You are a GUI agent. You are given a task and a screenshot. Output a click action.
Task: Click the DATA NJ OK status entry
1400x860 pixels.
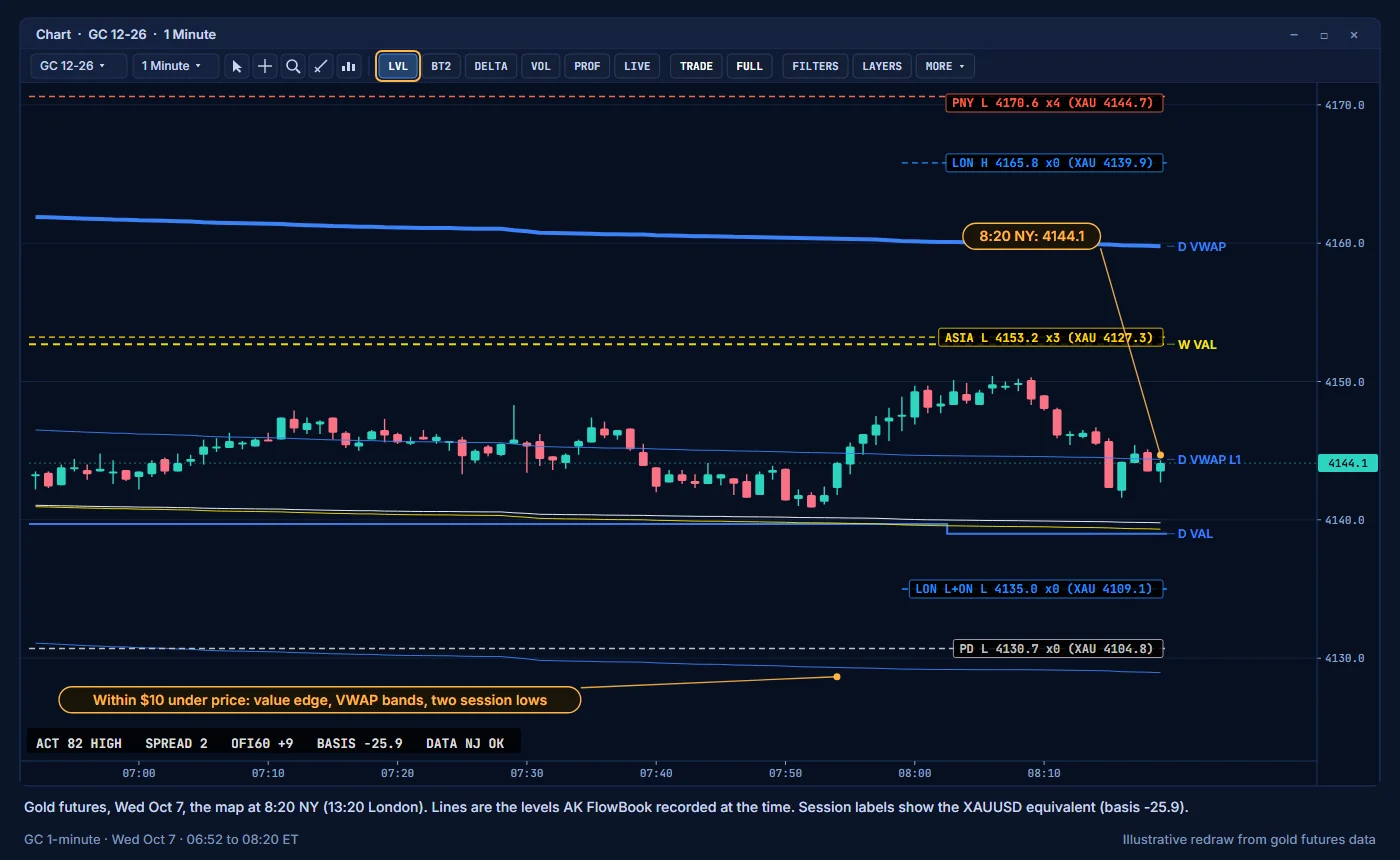point(465,743)
